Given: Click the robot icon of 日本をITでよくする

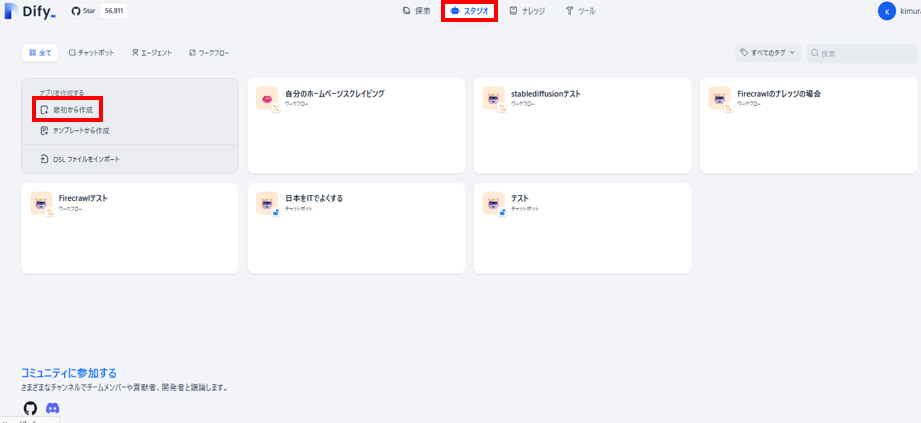Looking at the screenshot, I should pyautogui.click(x=267, y=203).
